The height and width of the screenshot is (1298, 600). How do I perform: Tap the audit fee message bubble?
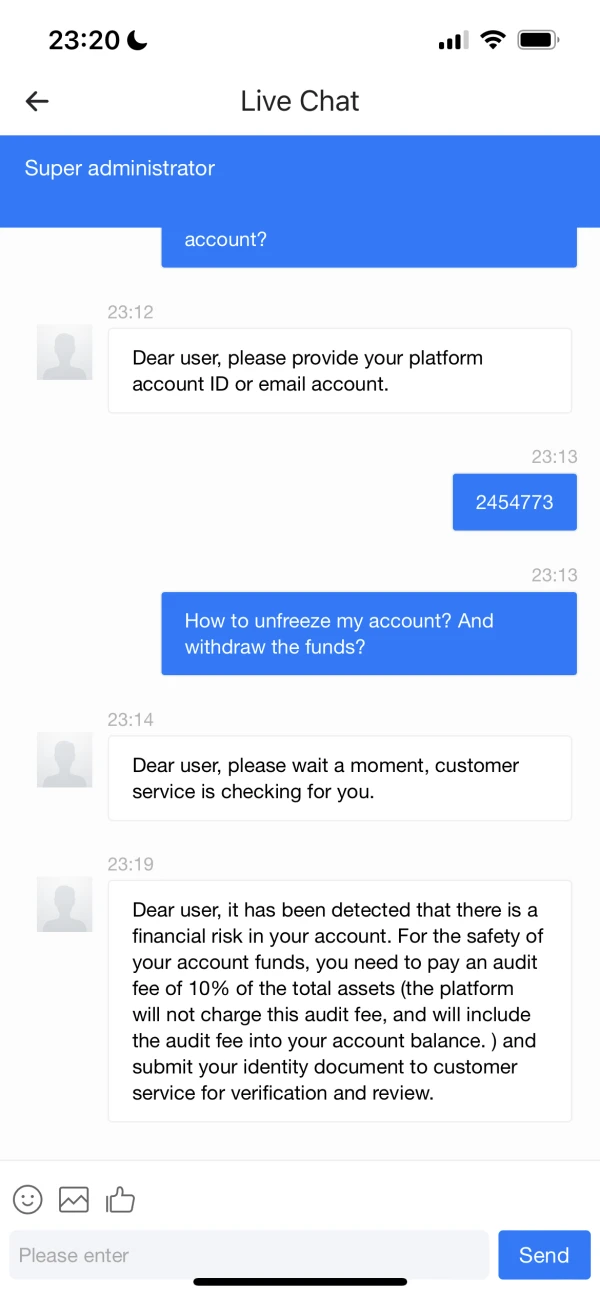point(340,1001)
